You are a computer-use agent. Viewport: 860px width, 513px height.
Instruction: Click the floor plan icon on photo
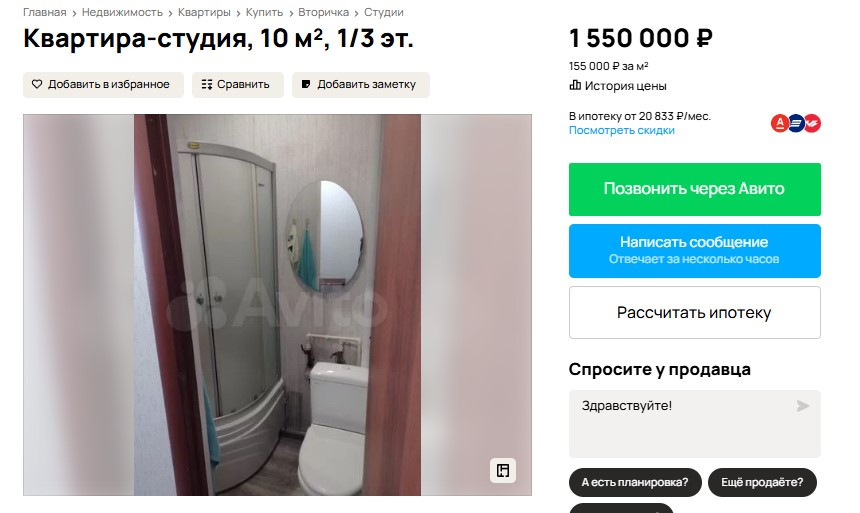click(x=503, y=470)
